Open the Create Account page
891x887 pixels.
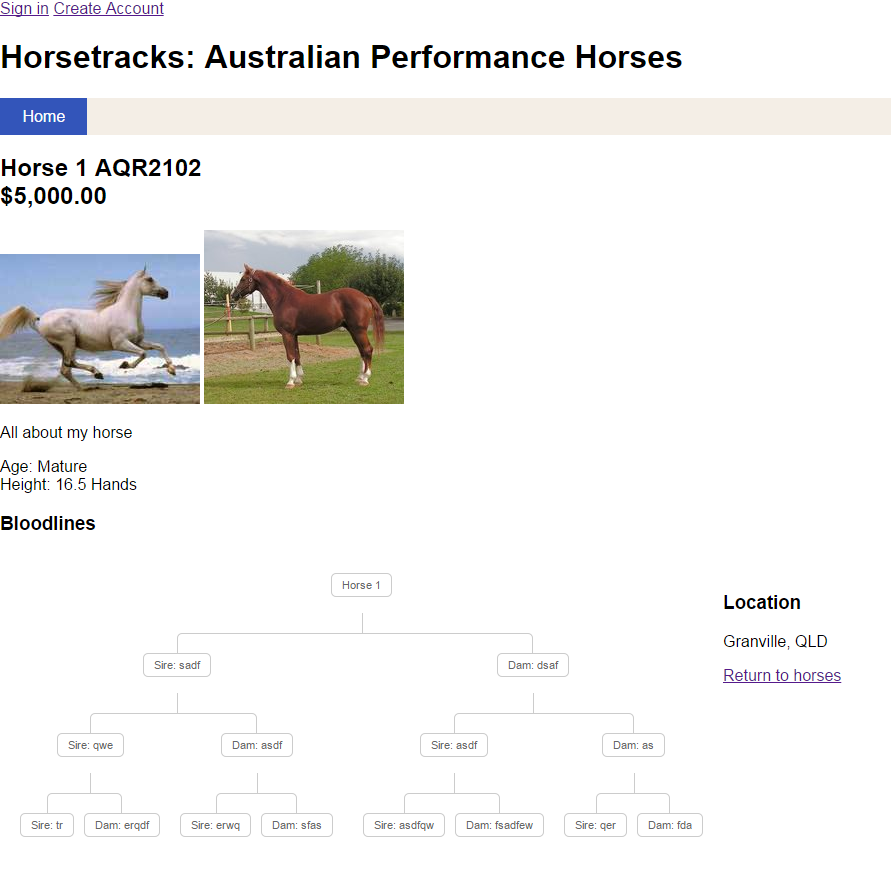pos(108,9)
